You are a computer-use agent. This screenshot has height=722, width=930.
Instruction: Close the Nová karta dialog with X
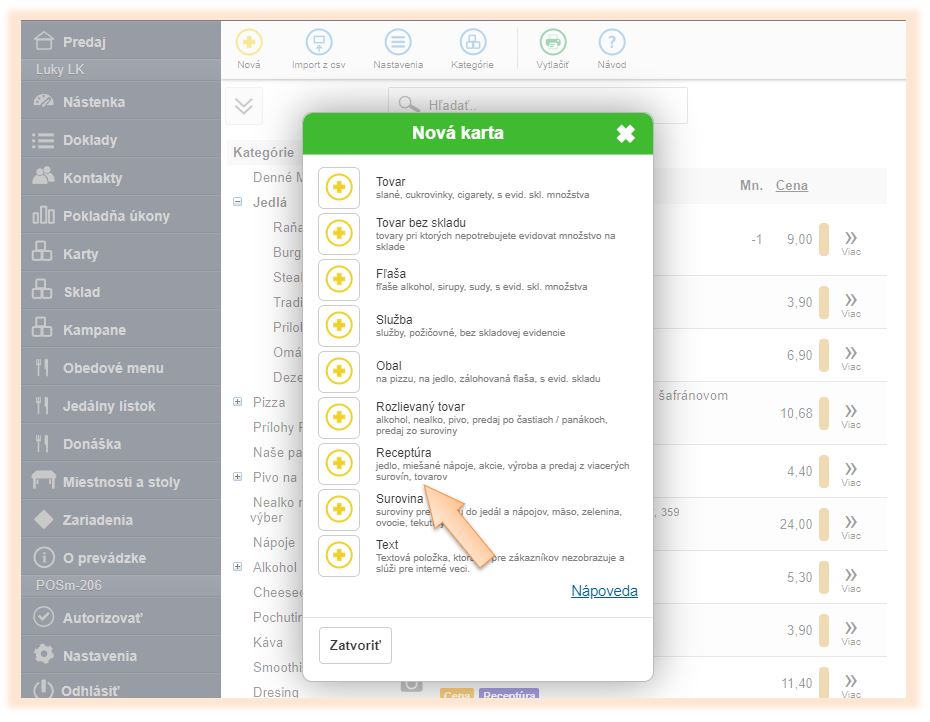coord(626,134)
